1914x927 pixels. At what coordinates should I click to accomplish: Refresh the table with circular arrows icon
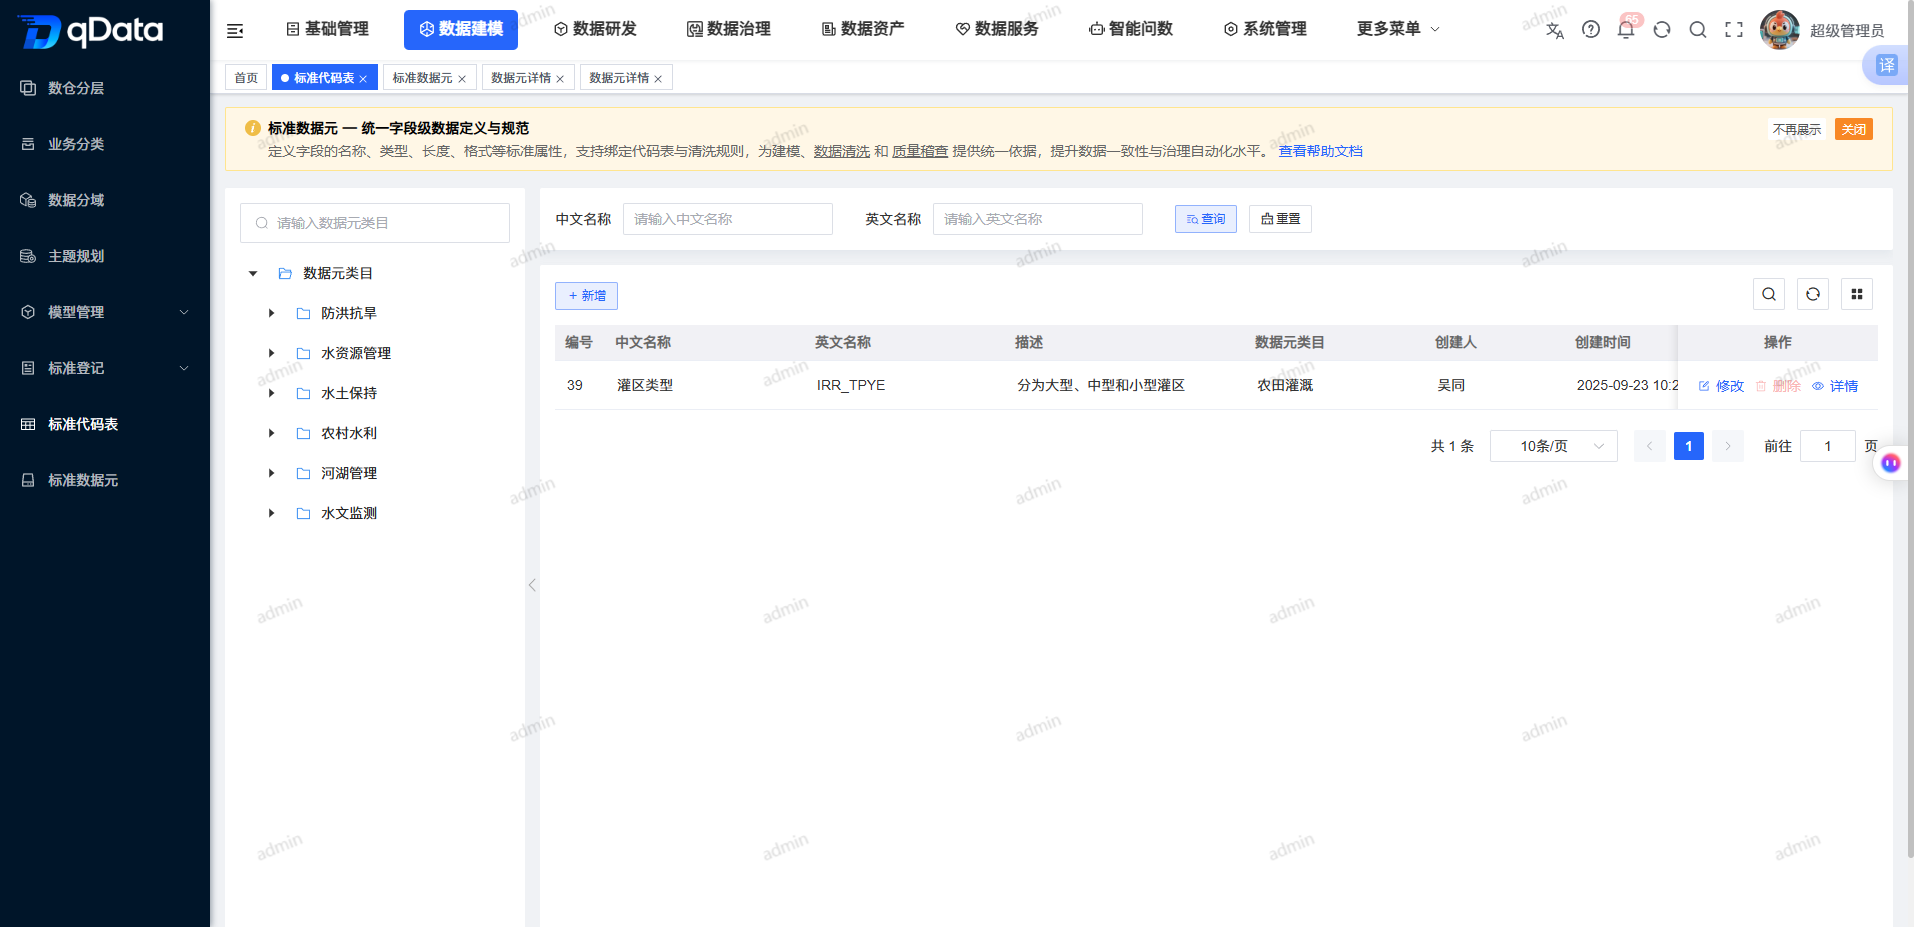pos(1813,294)
